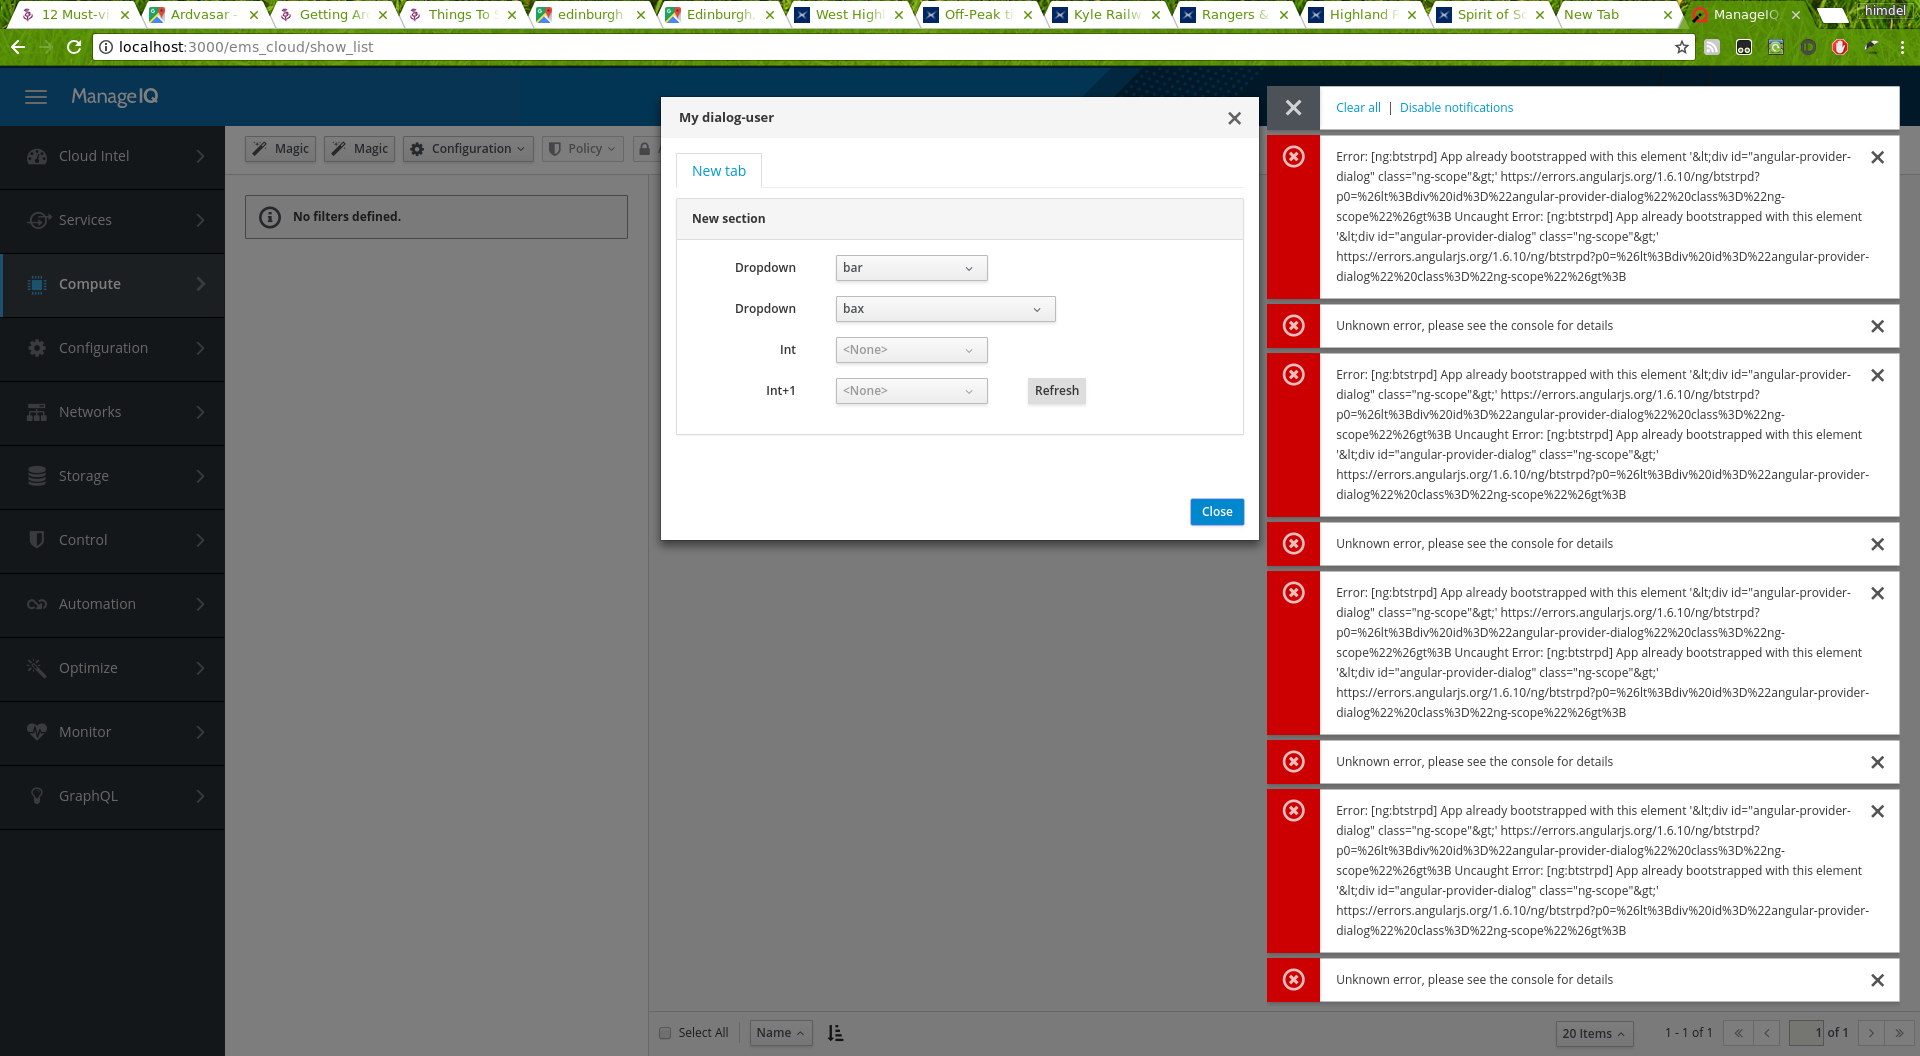Image resolution: width=1920 pixels, height=1056 pixels.
Task: Click the Refresh button
Action: (1057, 391)
